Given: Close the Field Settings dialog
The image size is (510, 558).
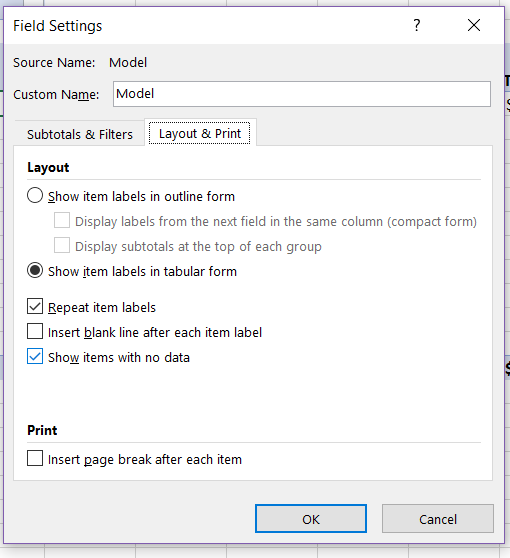Looking at the screenshot, I should [x=474, y=25].
